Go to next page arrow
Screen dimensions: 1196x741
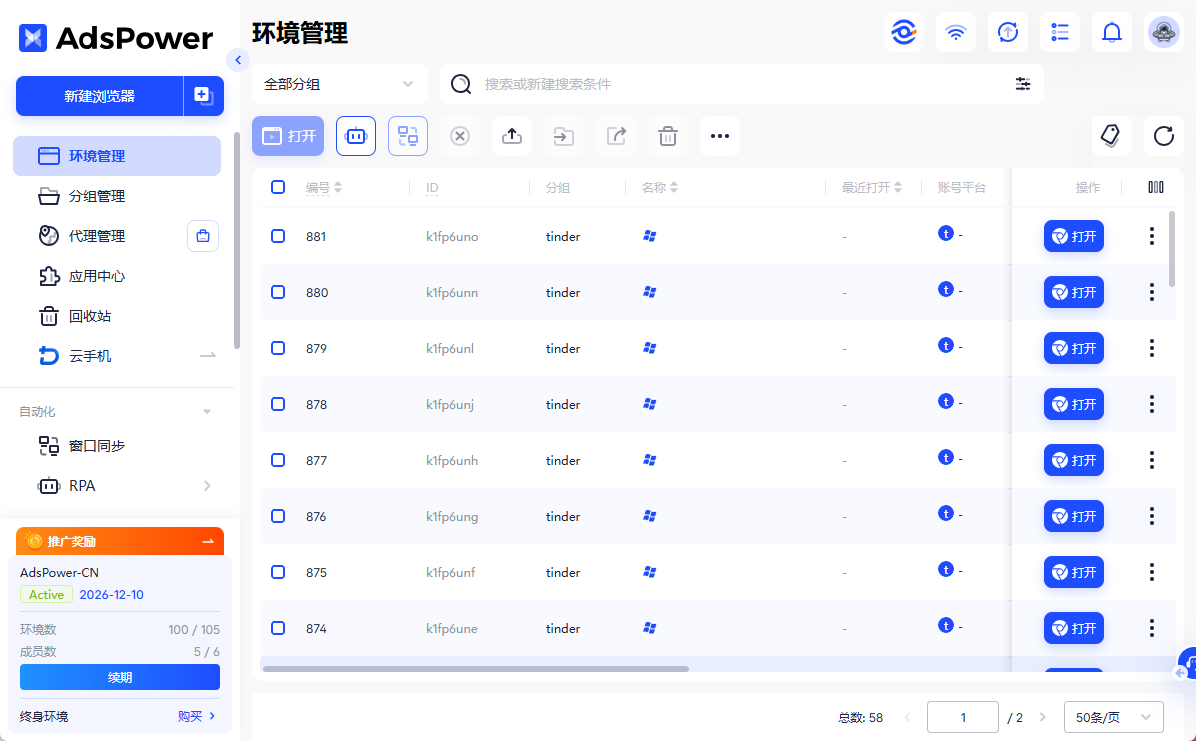(x=1043, y=717)
